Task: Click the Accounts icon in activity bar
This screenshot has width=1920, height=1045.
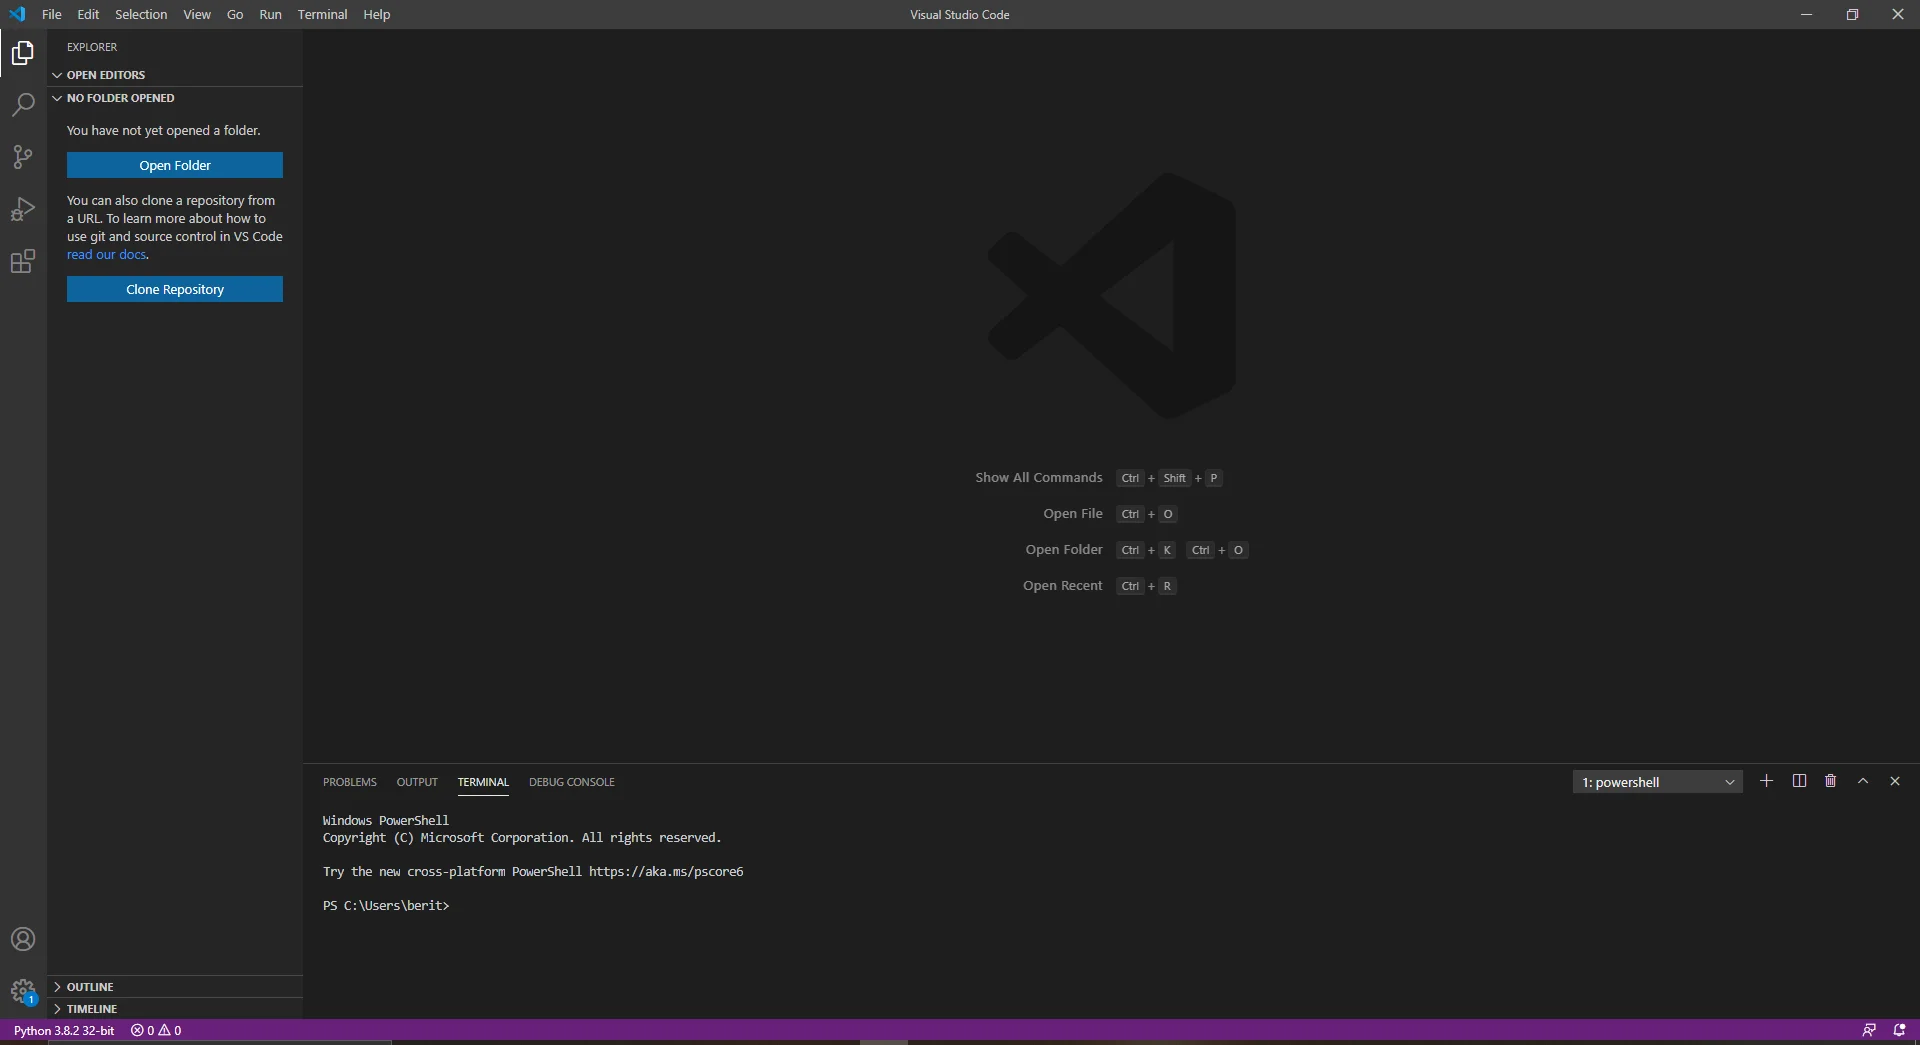Action: click(x=23, y=939)
